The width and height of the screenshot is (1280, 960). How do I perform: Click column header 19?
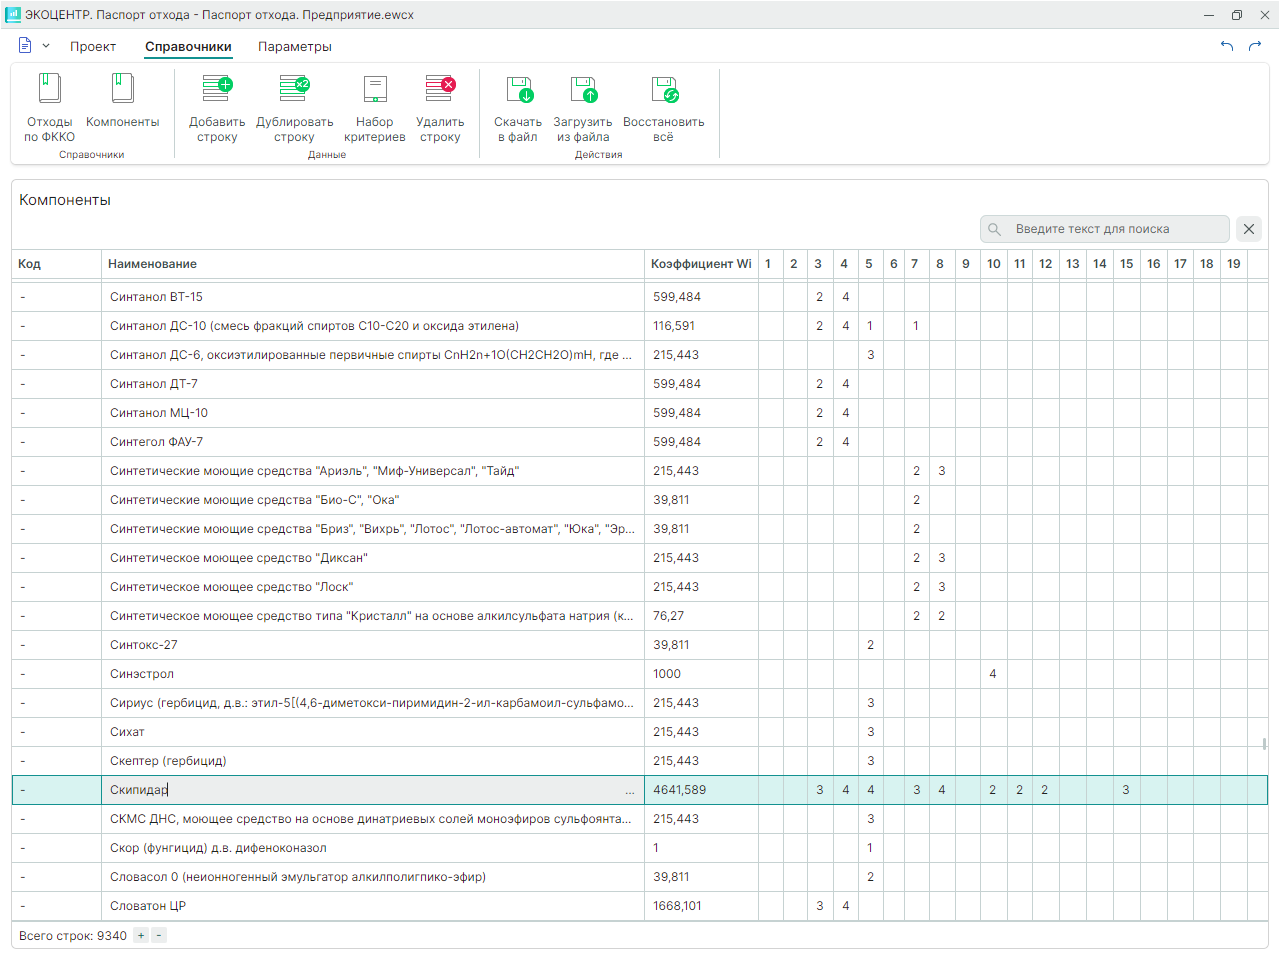(1234, 264)
